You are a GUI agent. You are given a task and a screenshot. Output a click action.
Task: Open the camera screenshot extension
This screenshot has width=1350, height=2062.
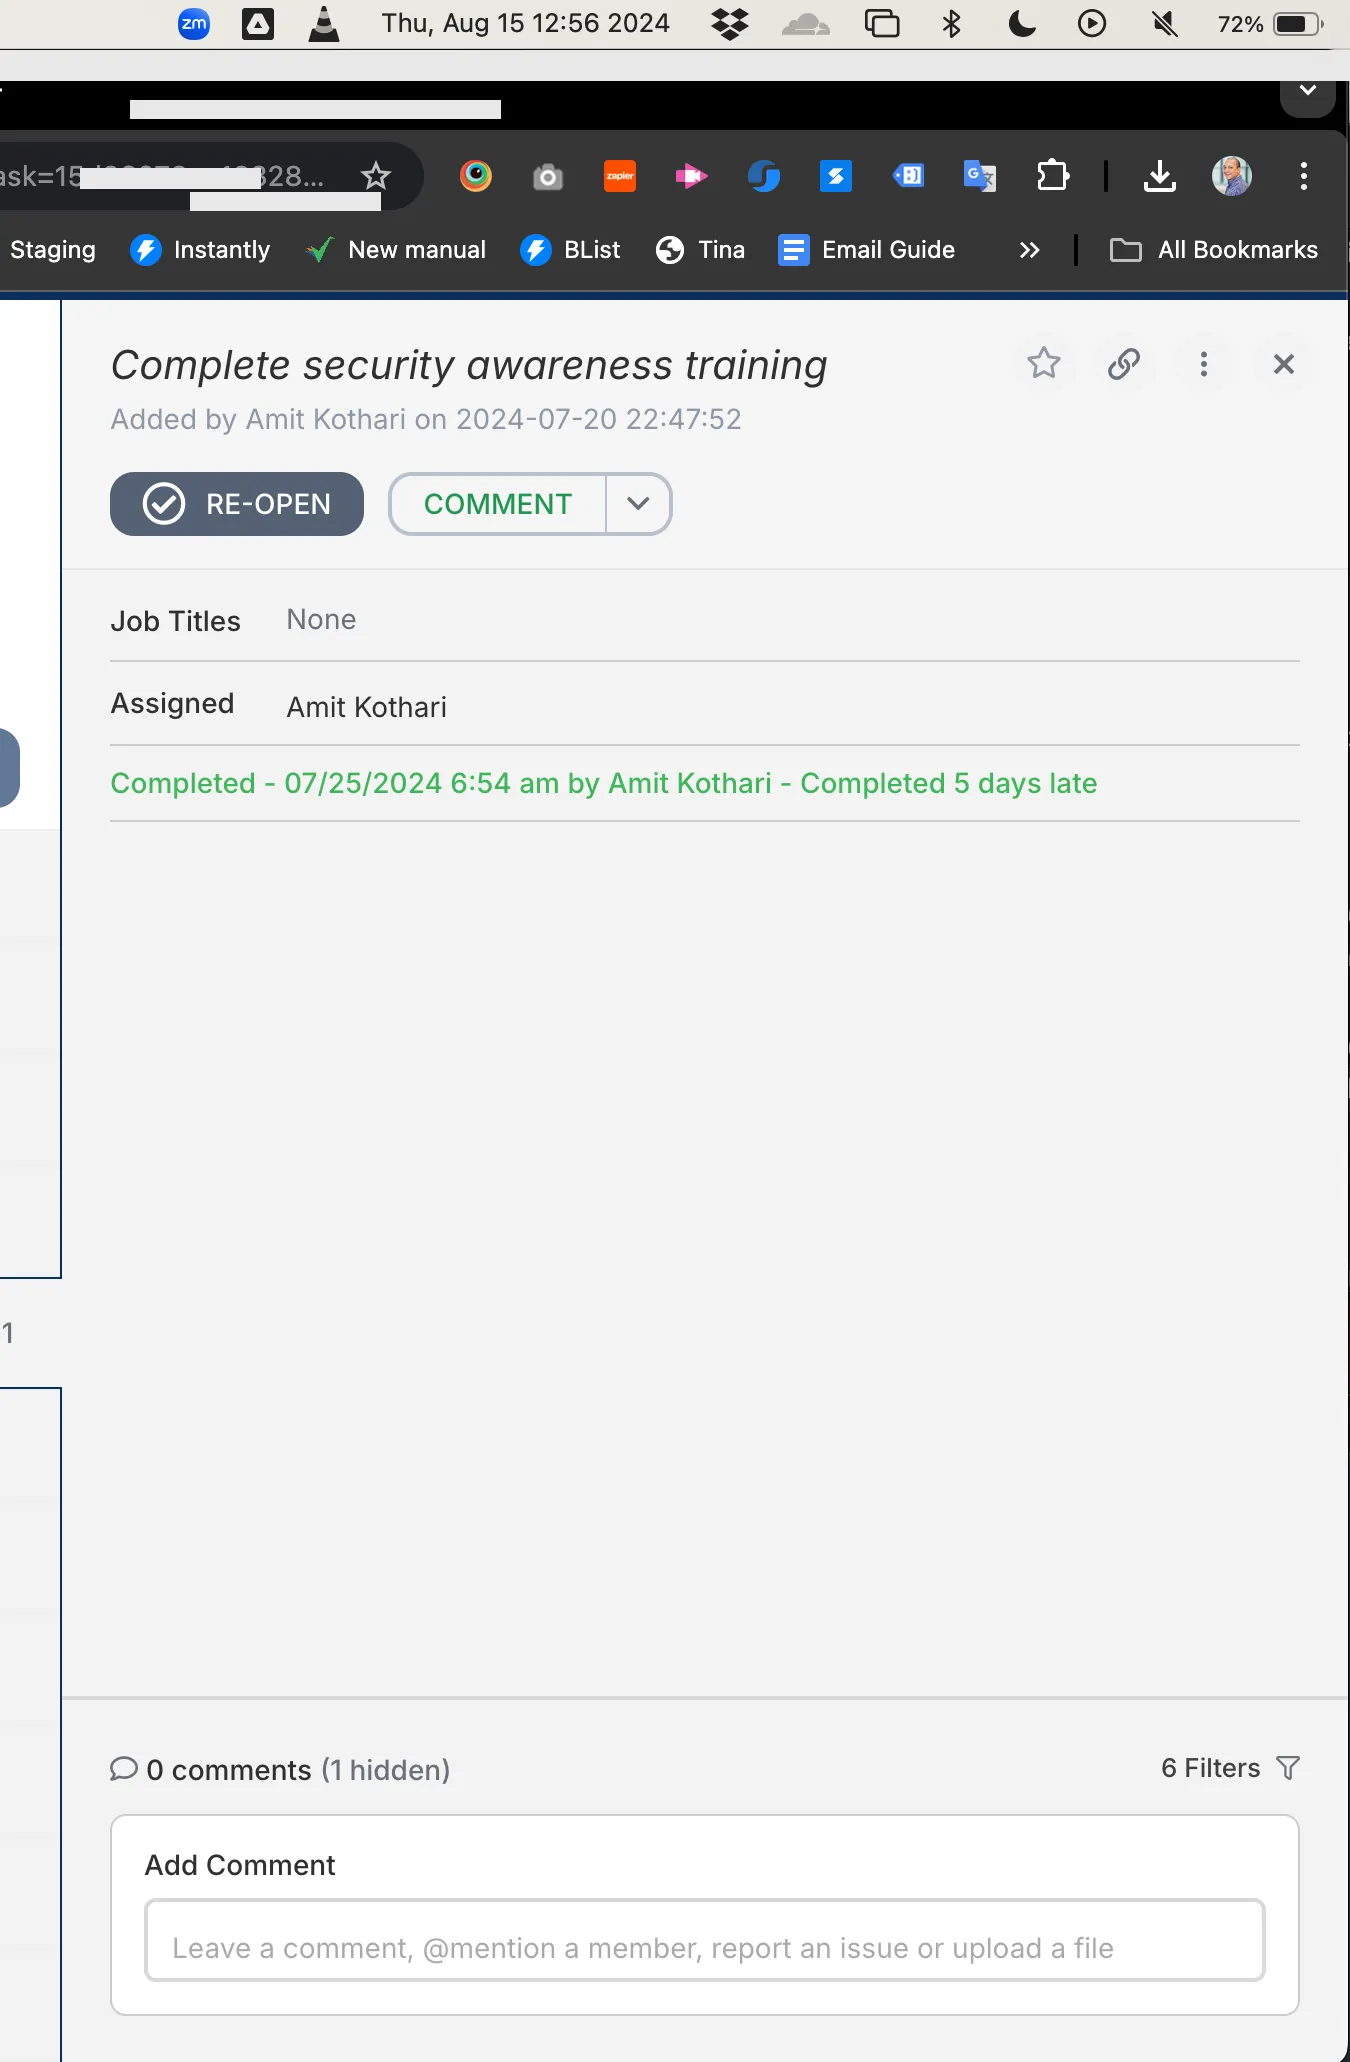(547, 177)
